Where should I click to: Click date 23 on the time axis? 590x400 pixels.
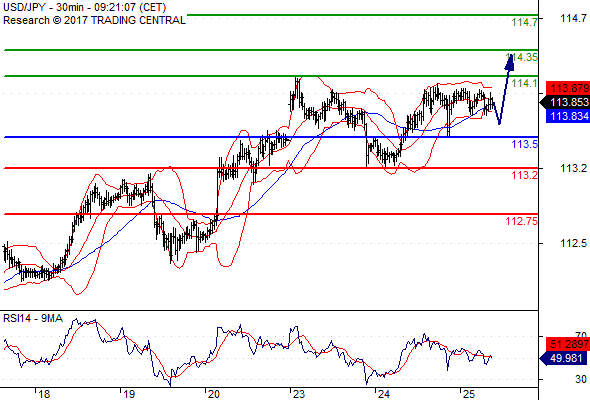click(x=299, y=394)
